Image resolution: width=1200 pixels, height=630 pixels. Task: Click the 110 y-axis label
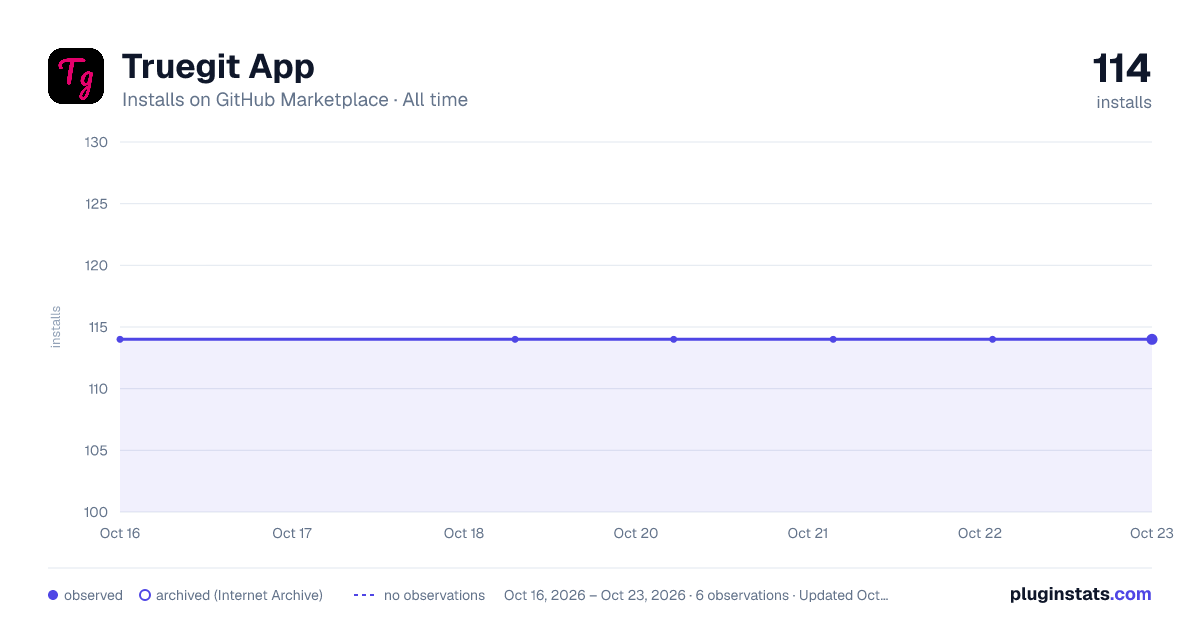pos(98,389)
